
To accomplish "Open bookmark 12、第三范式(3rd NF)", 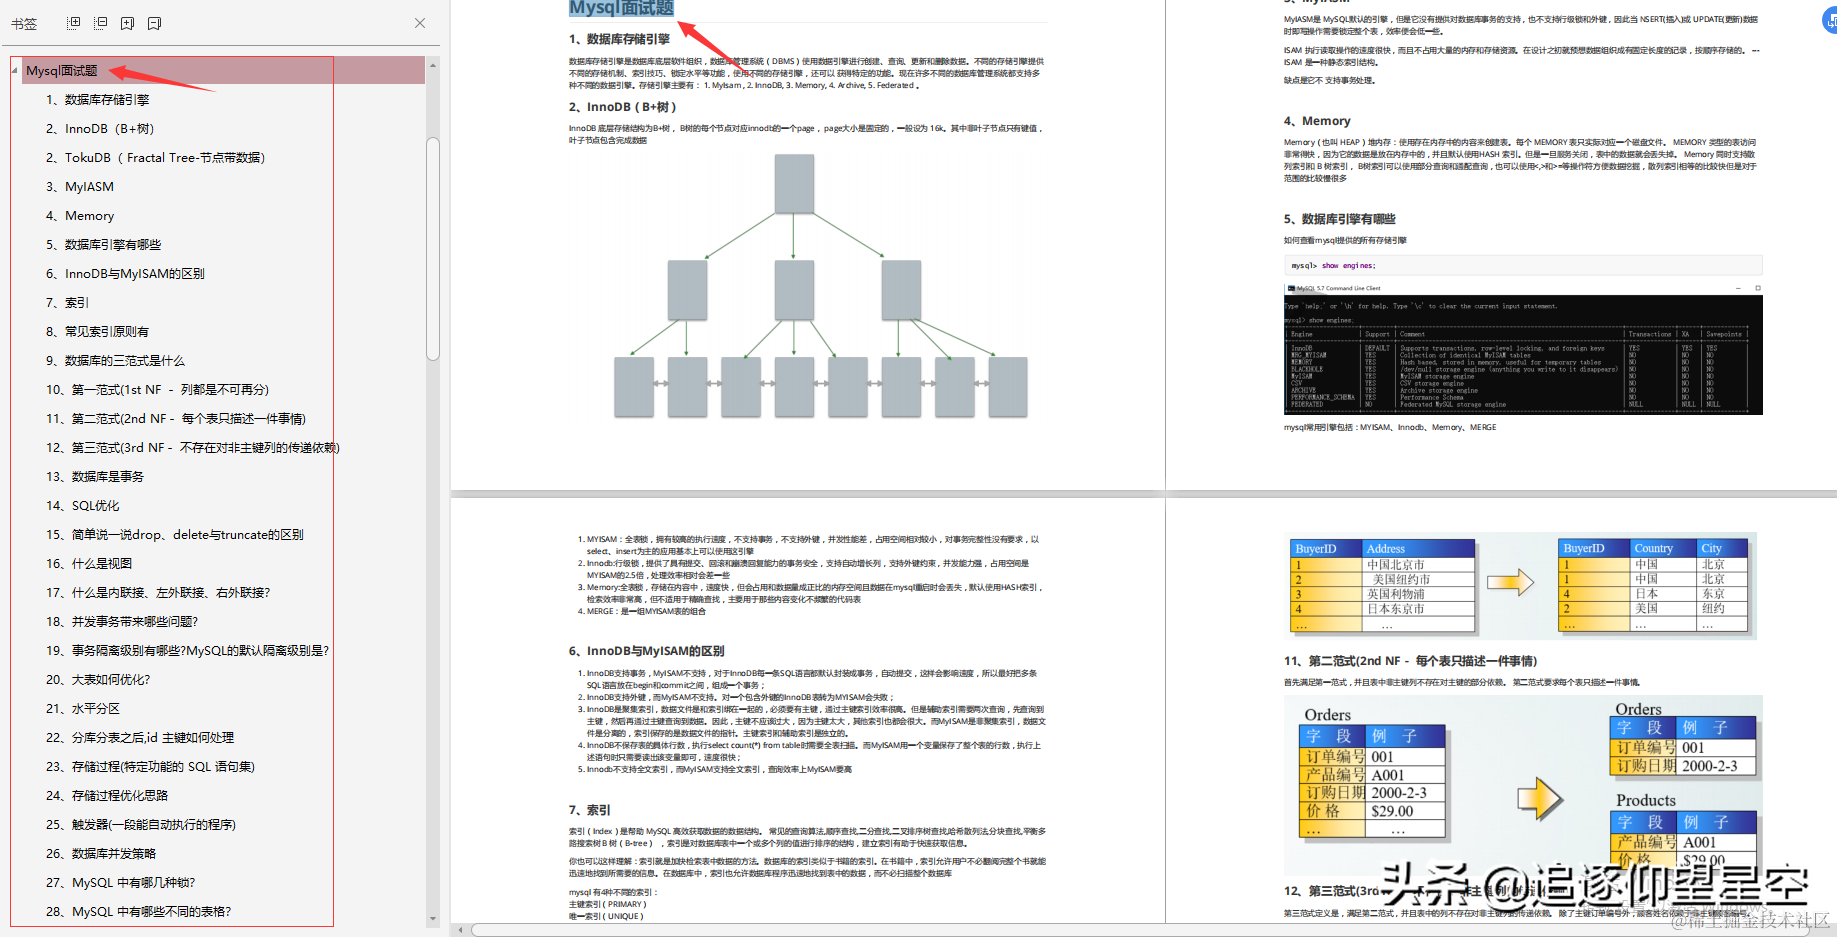I will pyautogui.click(x=193, y=447).
